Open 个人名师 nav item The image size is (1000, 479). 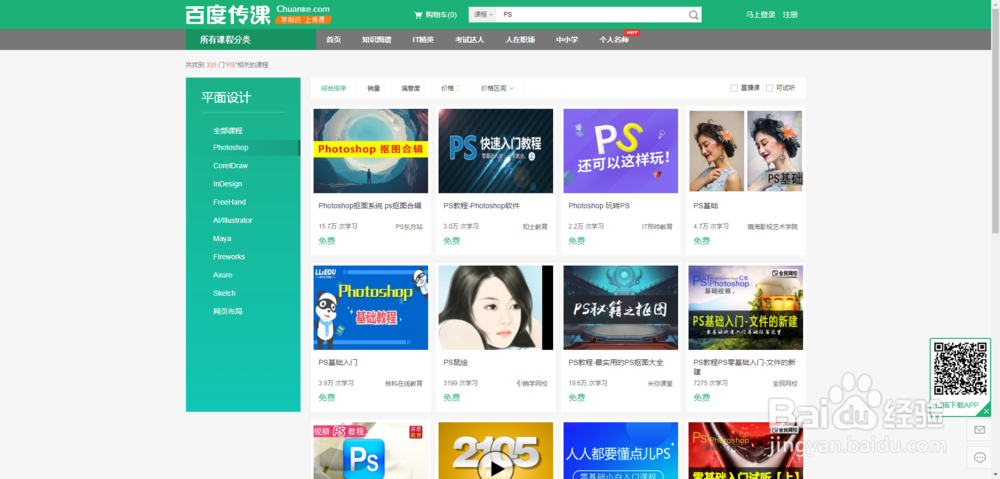pyautogui.click(x=614, y=40)
